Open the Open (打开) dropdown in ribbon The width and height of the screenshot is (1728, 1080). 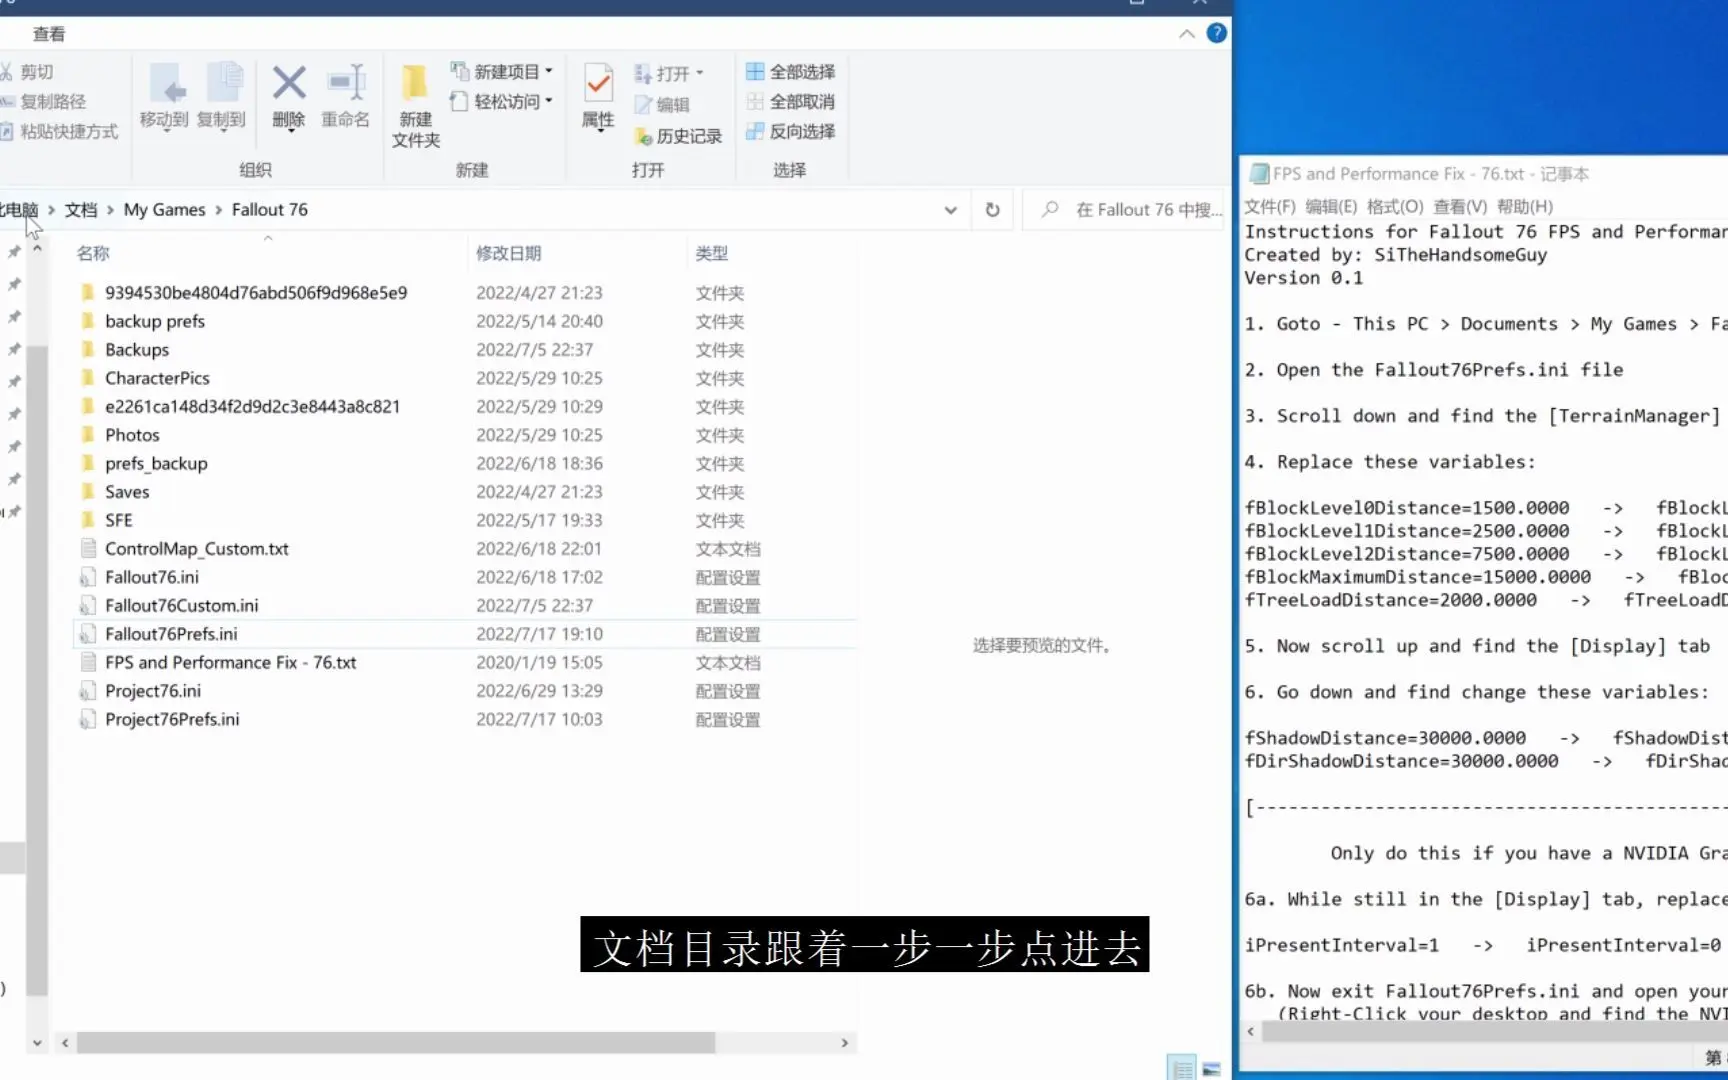point(669,73)
